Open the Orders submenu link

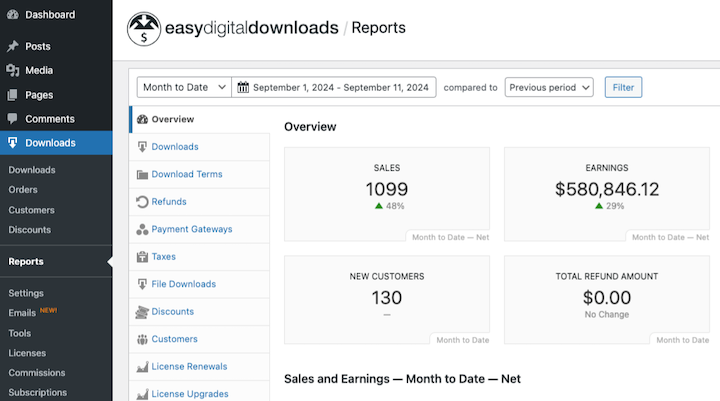pyautogui.click(x=23, y=190)
